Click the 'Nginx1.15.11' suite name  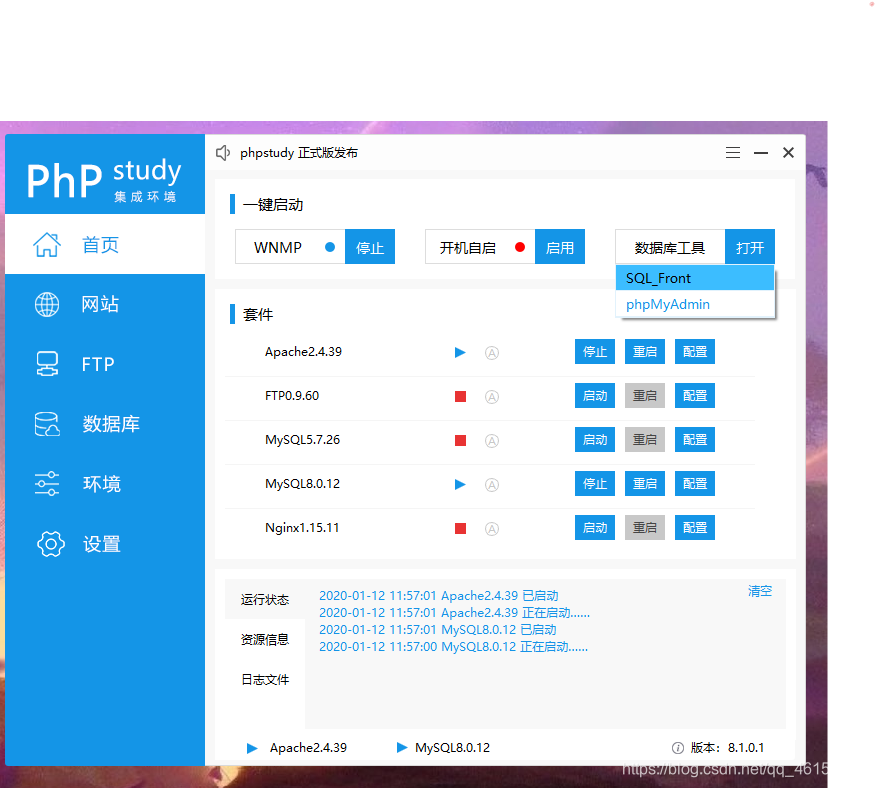pyautogui.click(x=302, y=528)
